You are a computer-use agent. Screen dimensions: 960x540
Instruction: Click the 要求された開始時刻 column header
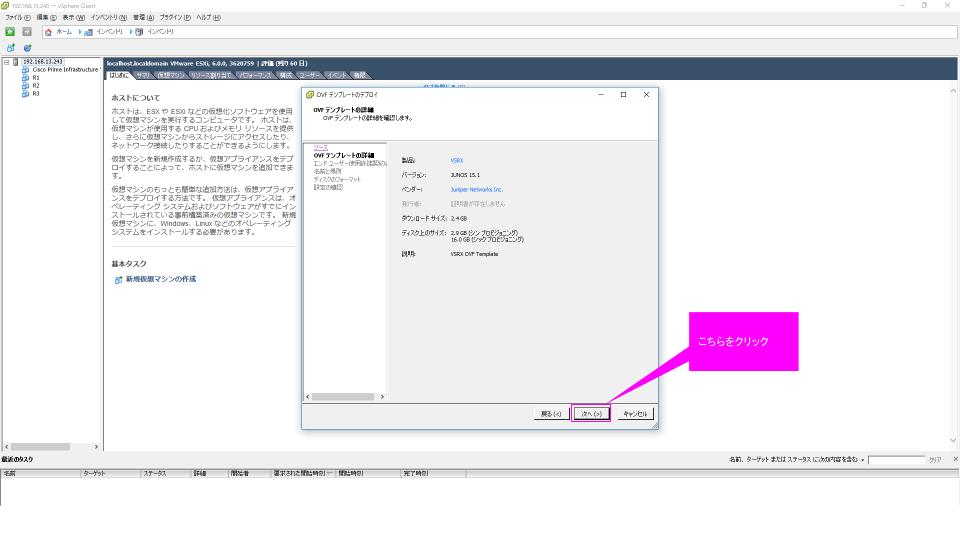click(304, 473)
